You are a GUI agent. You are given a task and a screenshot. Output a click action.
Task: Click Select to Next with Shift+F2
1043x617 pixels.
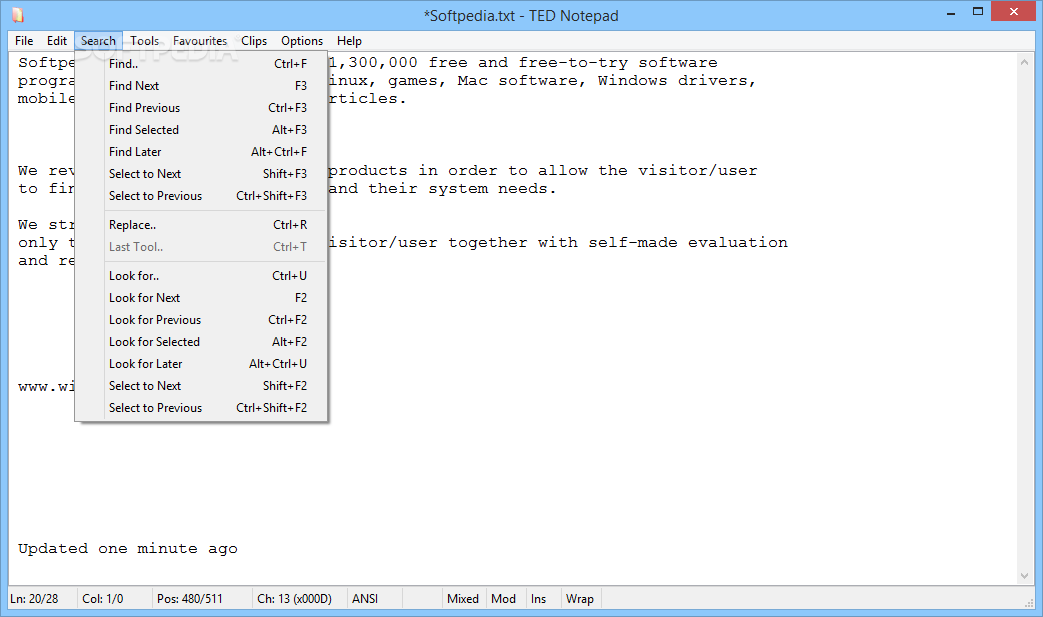(202, 386)
